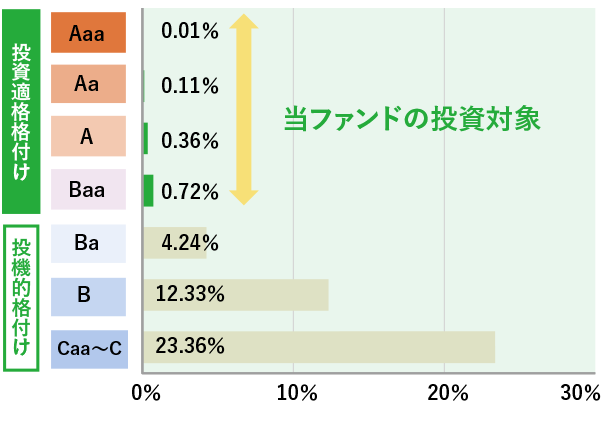Click the 当ファンドの投資対象 text
This screenshot has width=608, height=430.
[412, 118]
